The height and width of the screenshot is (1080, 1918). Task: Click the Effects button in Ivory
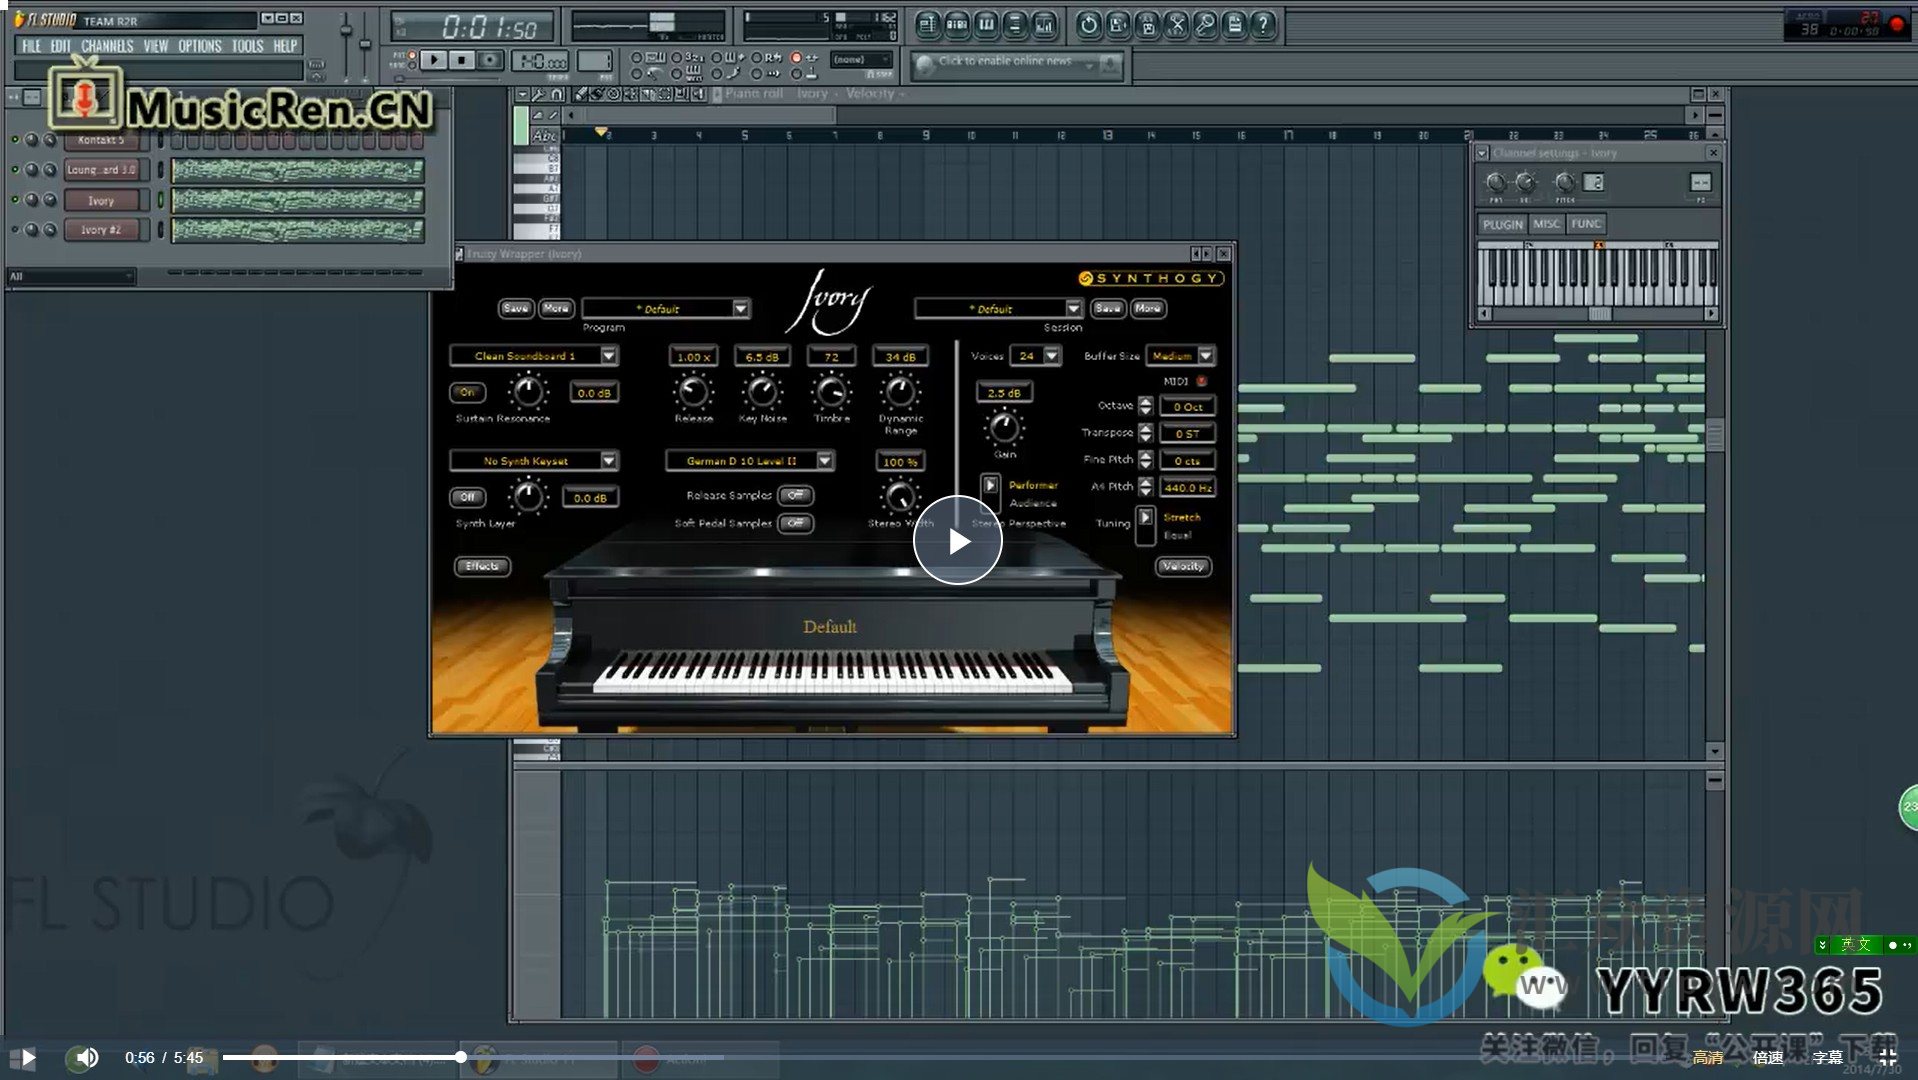tap(482, 566)
